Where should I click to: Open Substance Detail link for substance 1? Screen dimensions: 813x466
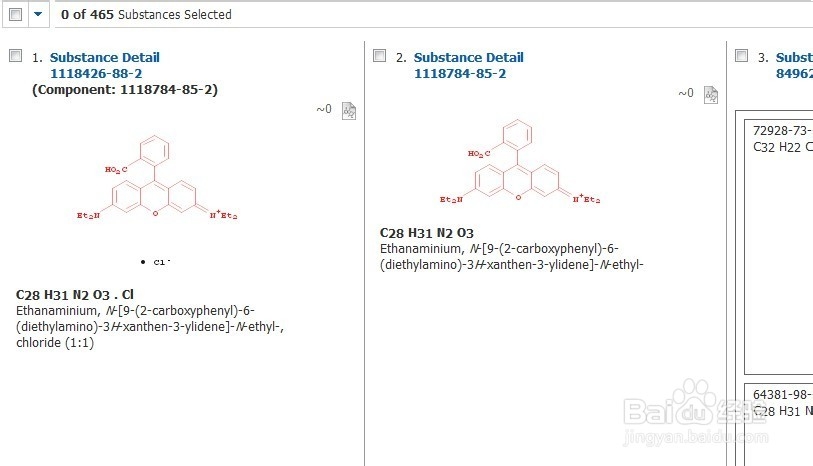point(104,57)
